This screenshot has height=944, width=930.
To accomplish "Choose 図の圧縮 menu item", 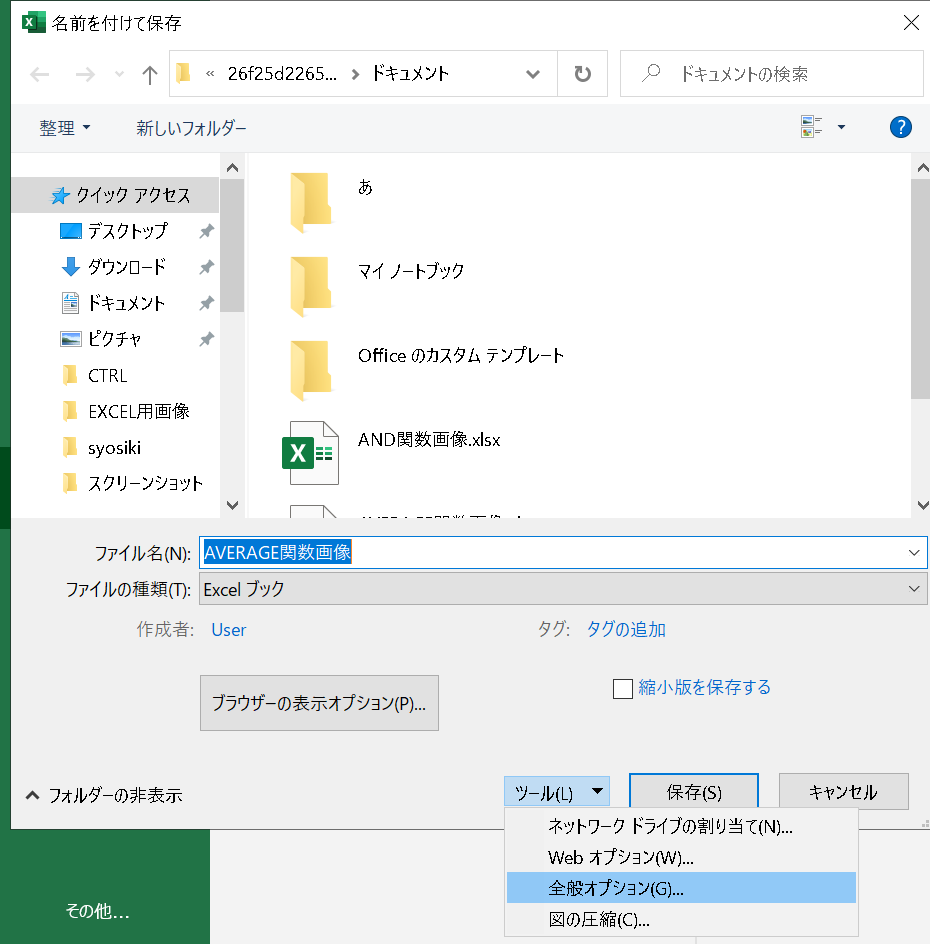I will pos(681,919).
